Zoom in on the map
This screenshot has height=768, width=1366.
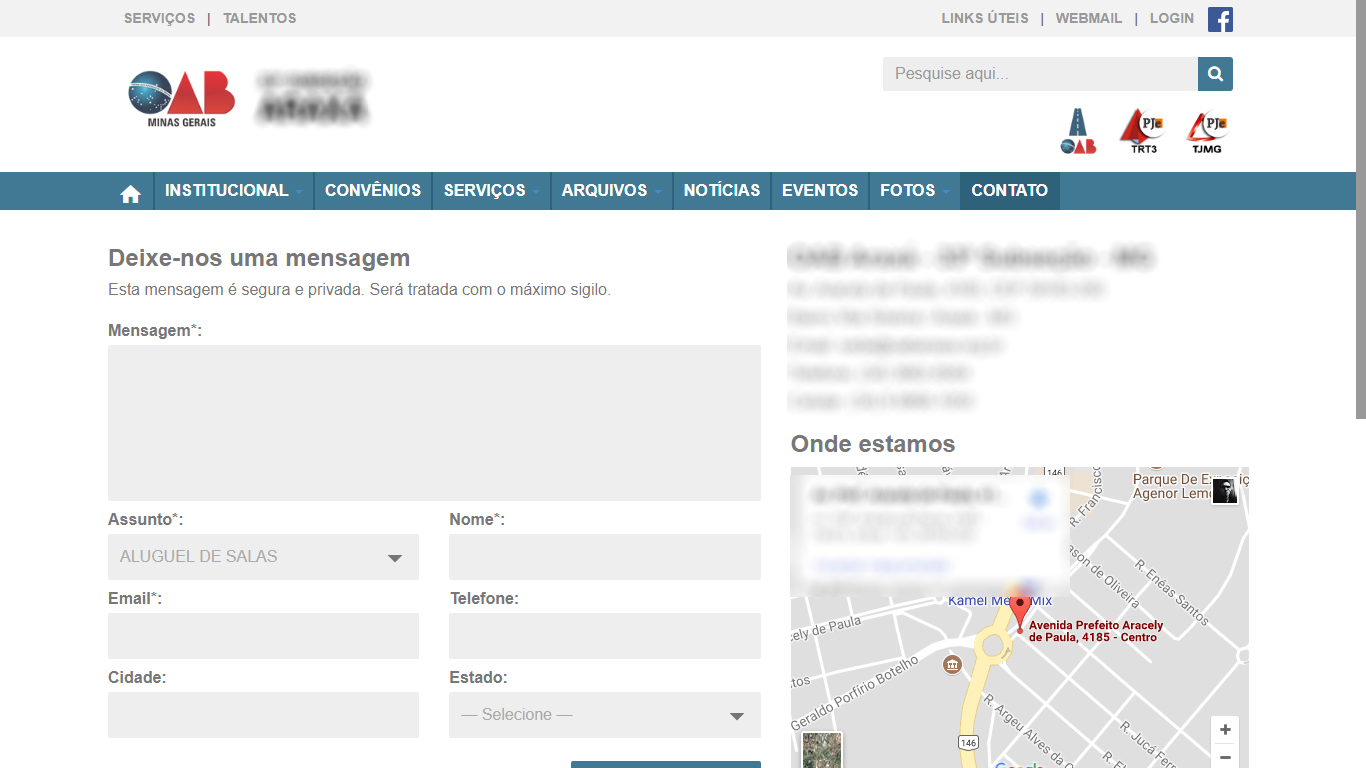click(x=1225, y=730)
